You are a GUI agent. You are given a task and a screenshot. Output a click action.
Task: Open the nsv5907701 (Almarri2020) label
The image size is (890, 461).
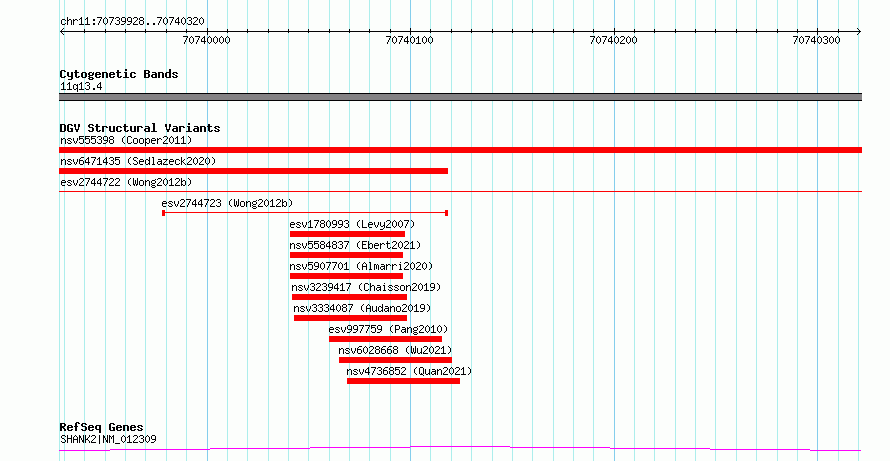click(361, 266)
